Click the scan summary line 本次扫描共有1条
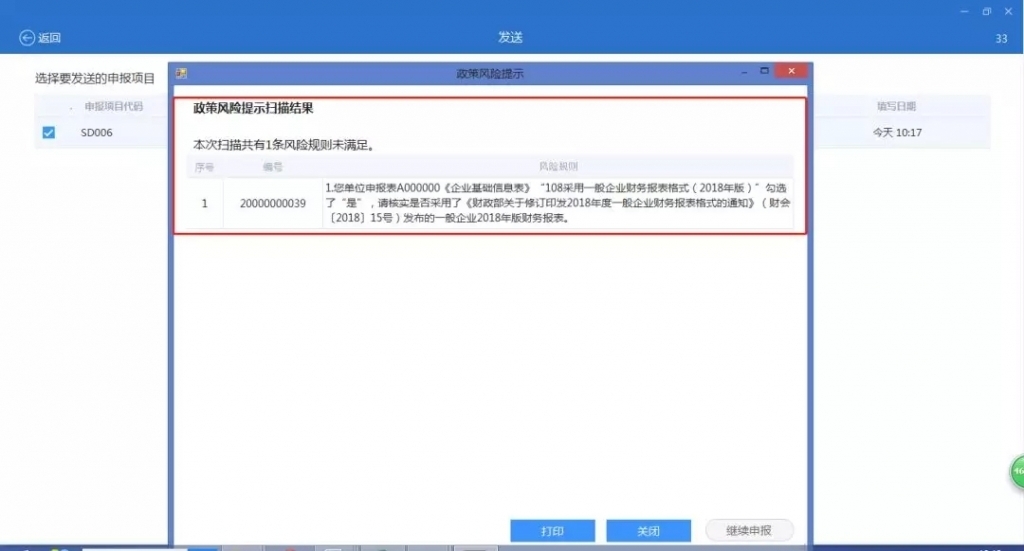The height and width of the screenshot is (551, 1024). point(284,145)
